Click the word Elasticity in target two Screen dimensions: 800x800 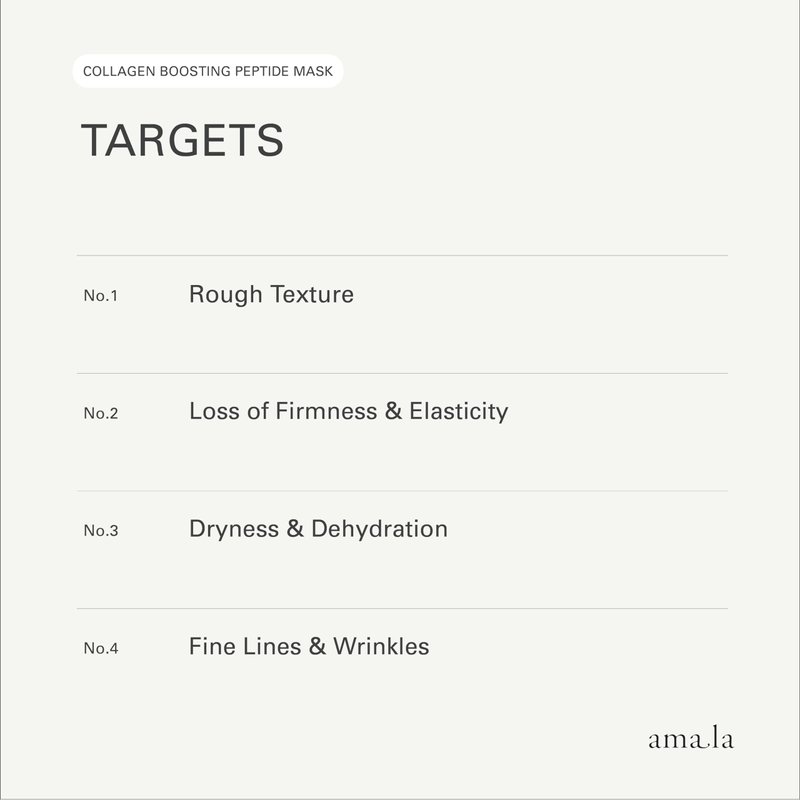[x=459, y=411]
